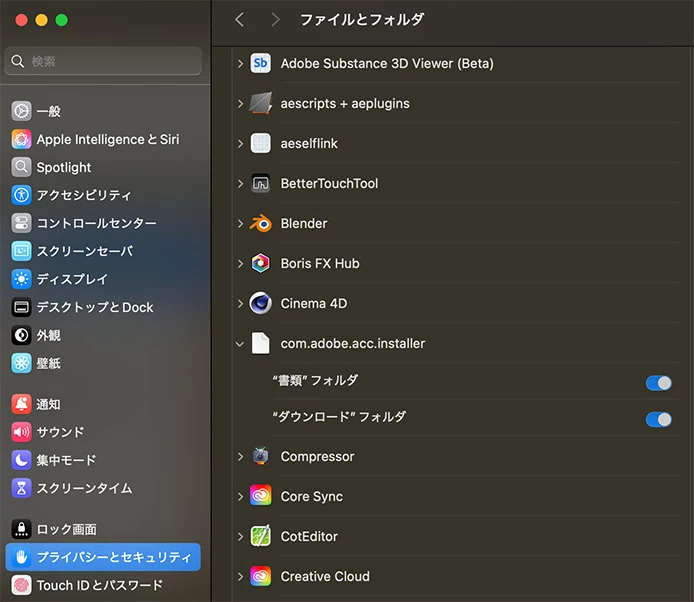Click the Compressor app icon
The height and width of the screenshot is (602, 694).
pos(260,456)
